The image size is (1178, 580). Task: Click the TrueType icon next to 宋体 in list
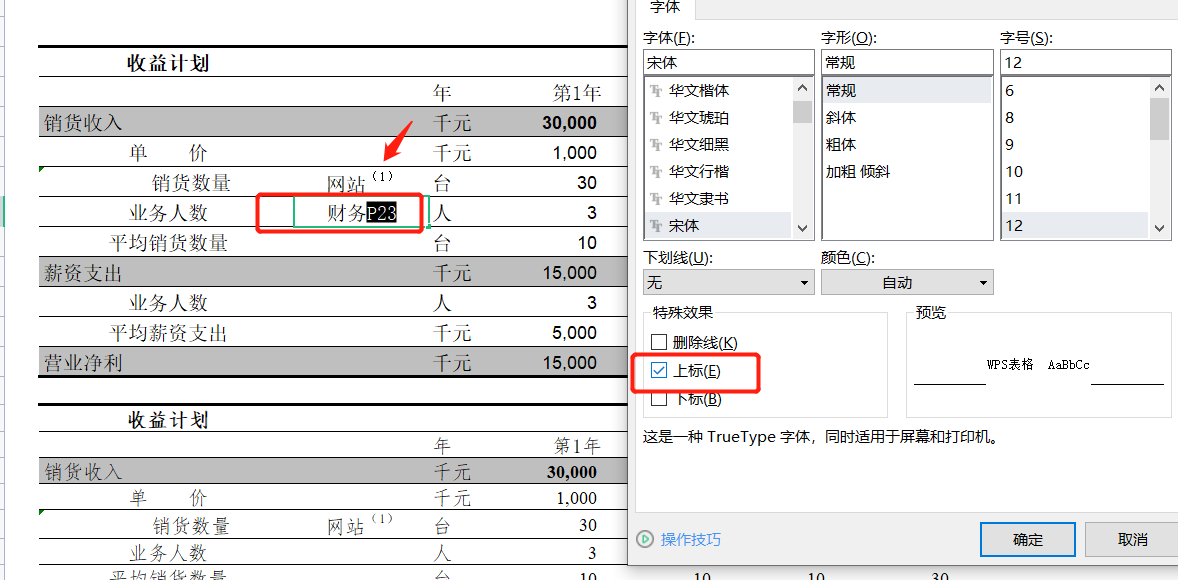[x=657, y=225]
